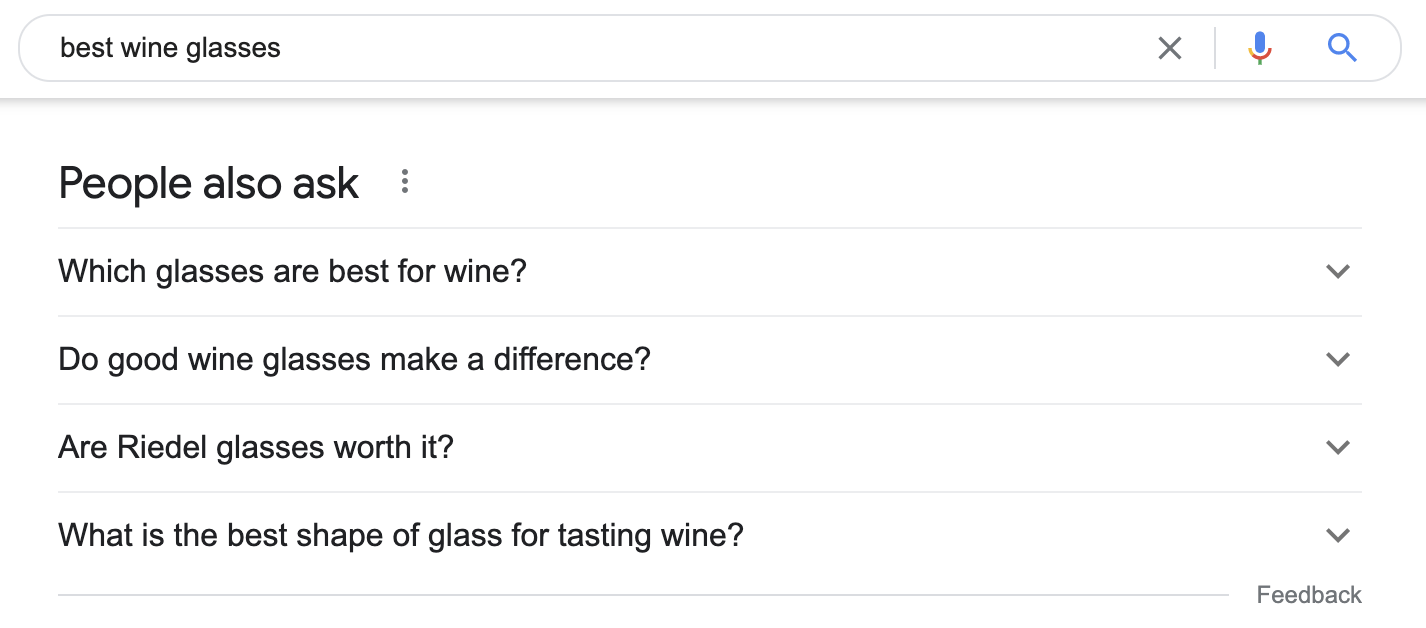Click the "Are Riedel glasses worth it?" question
The height and width of the screenshot is (628, 1426).
[254, 447]
